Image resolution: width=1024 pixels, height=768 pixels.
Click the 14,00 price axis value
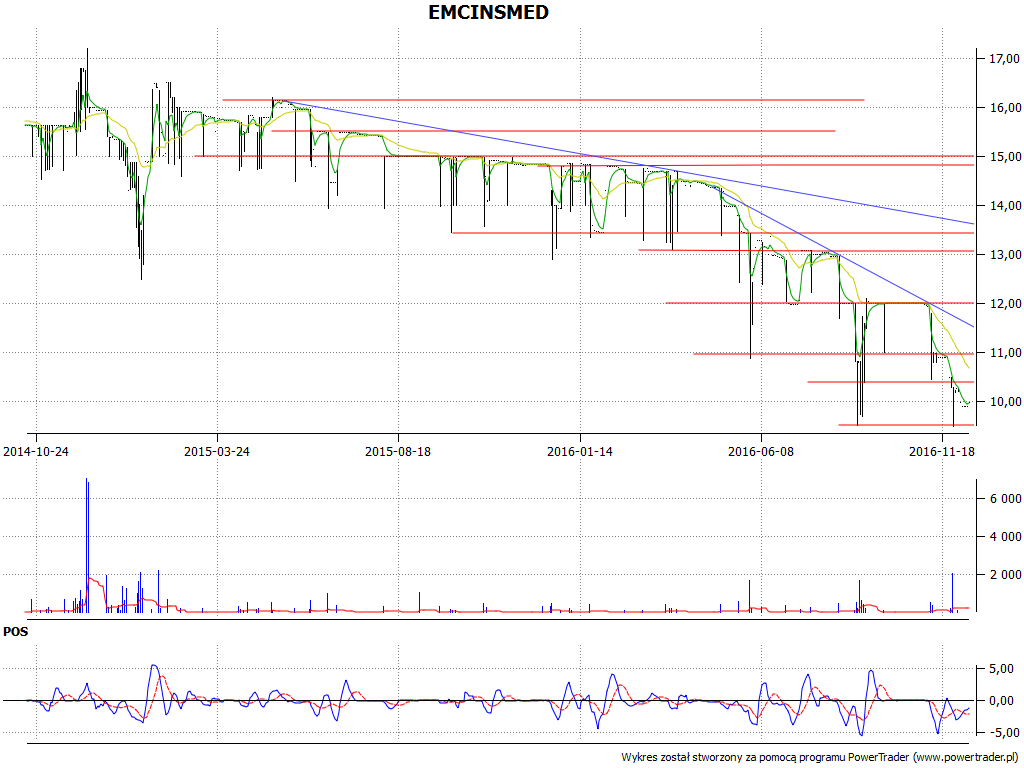pyautogui.click(x=1004, y=206)
